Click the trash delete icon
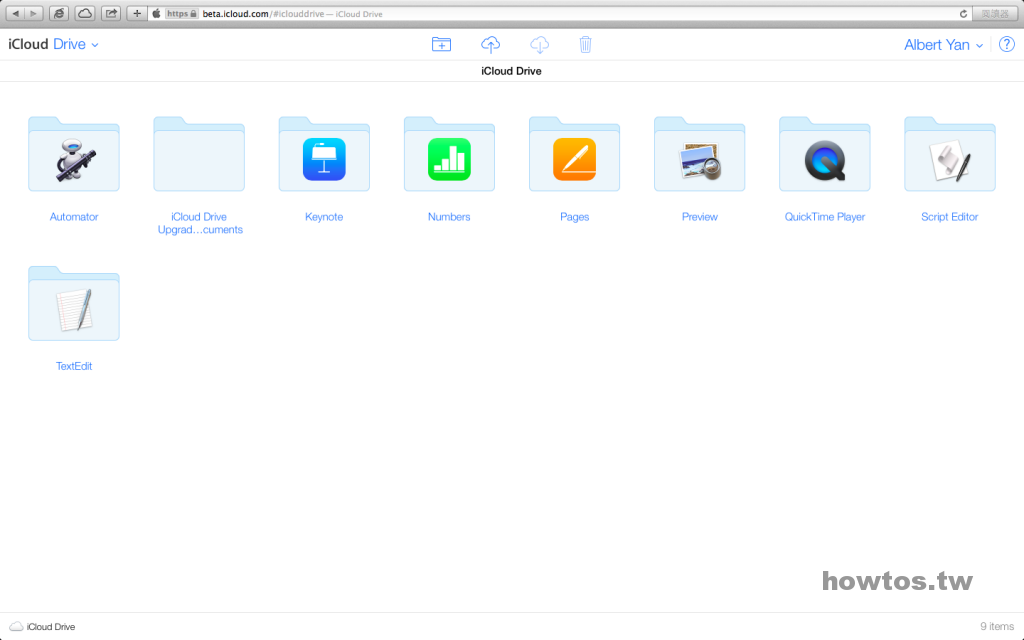The image size is (1024, 640). pyautogui.click(x=585, y=44)
